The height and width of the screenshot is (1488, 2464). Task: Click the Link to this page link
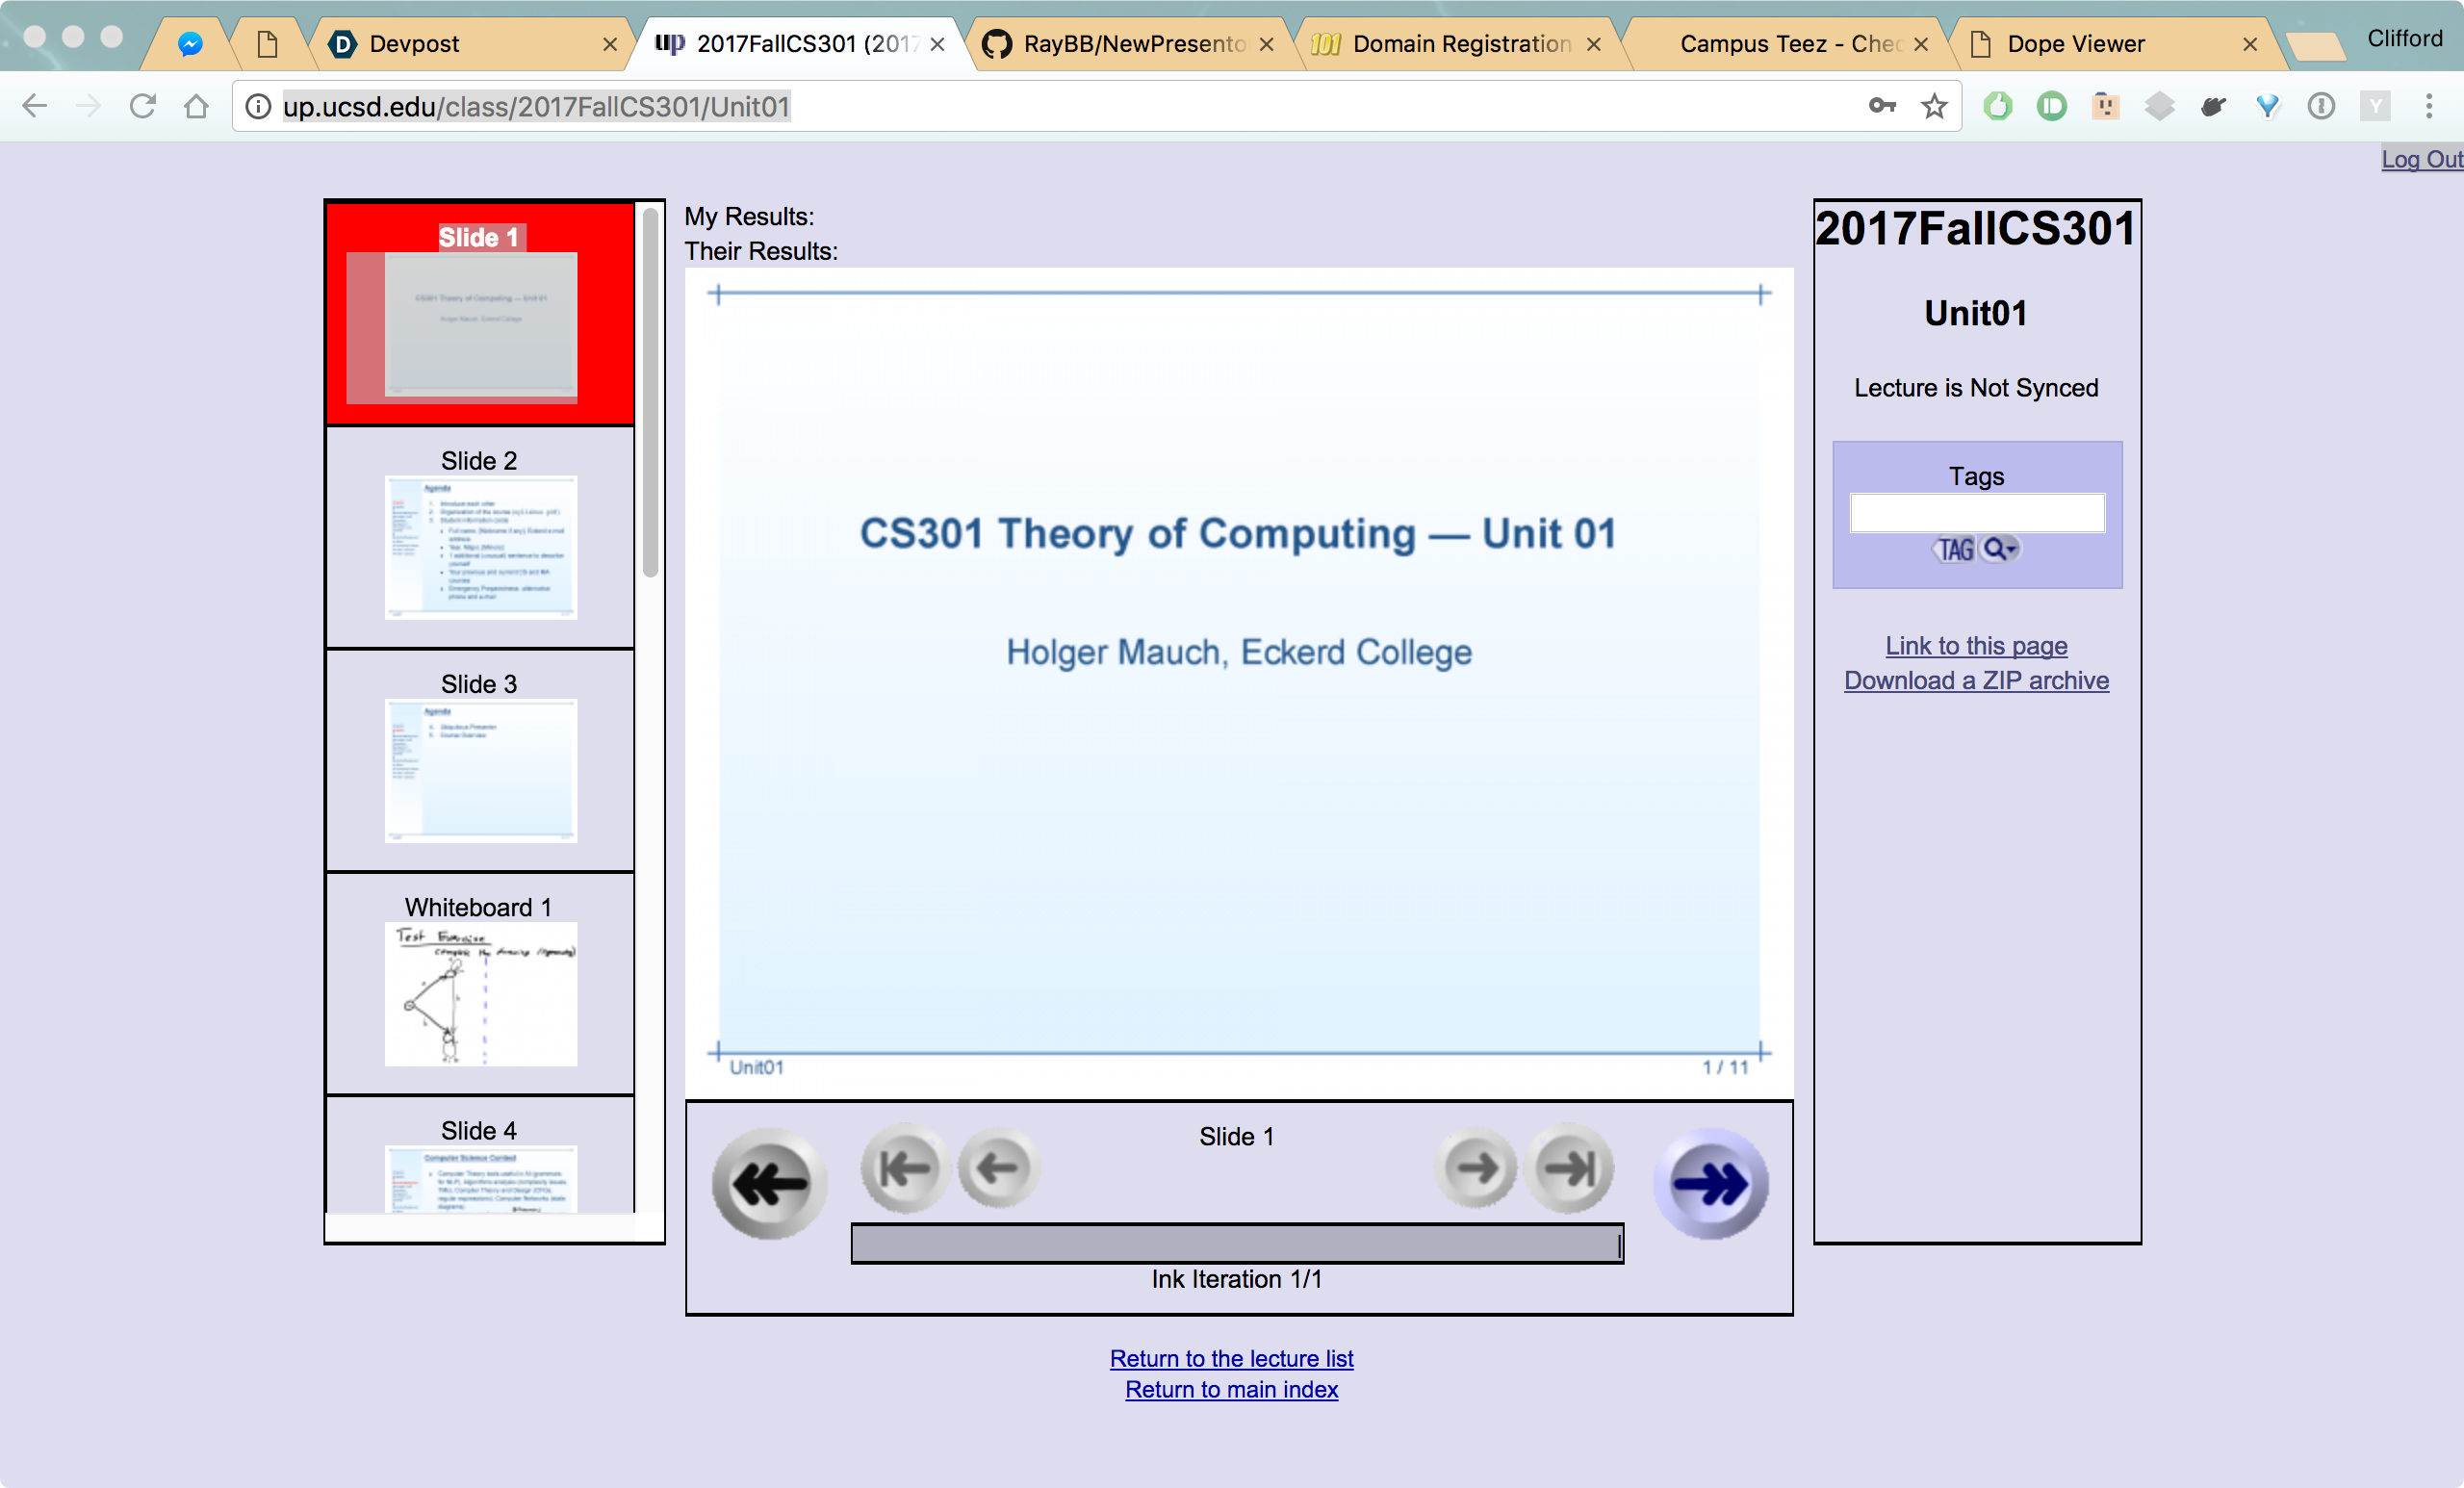click(x=1975, y=646)
